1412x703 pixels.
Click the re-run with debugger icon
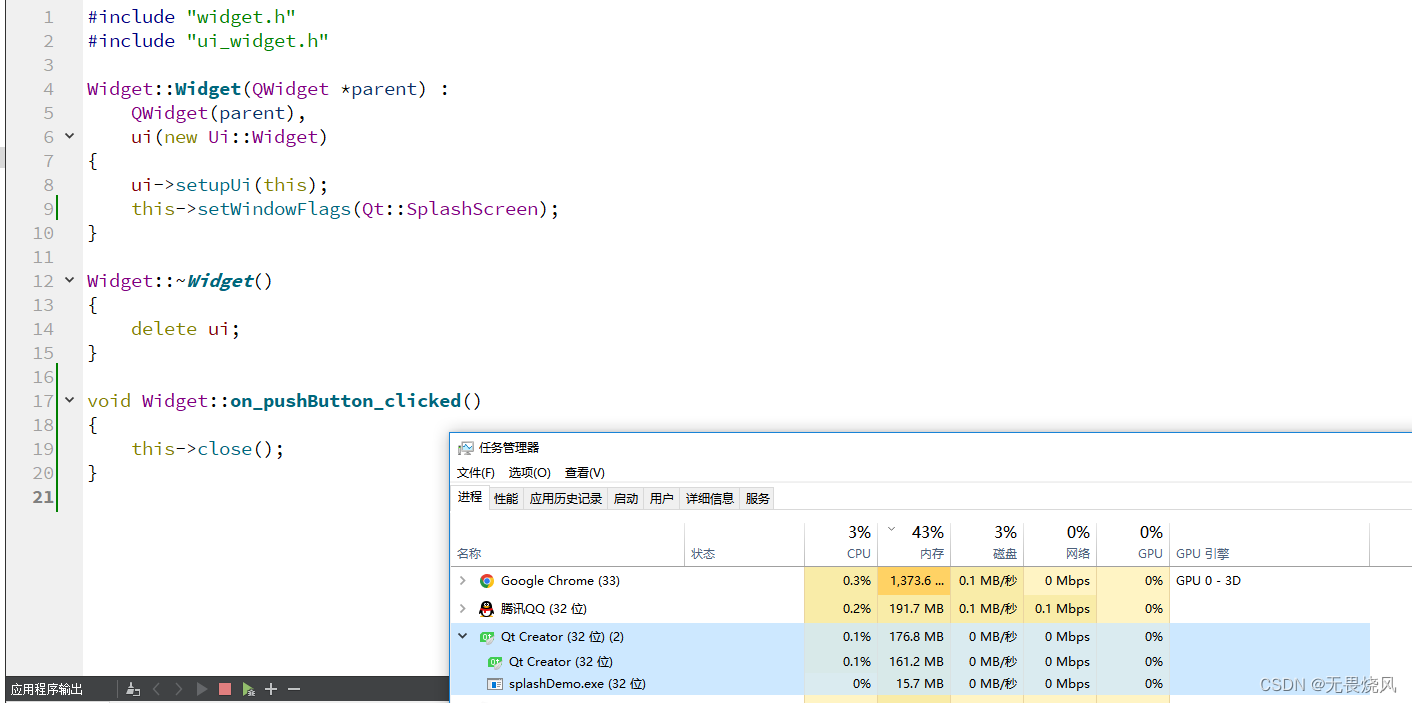(247, 689)
